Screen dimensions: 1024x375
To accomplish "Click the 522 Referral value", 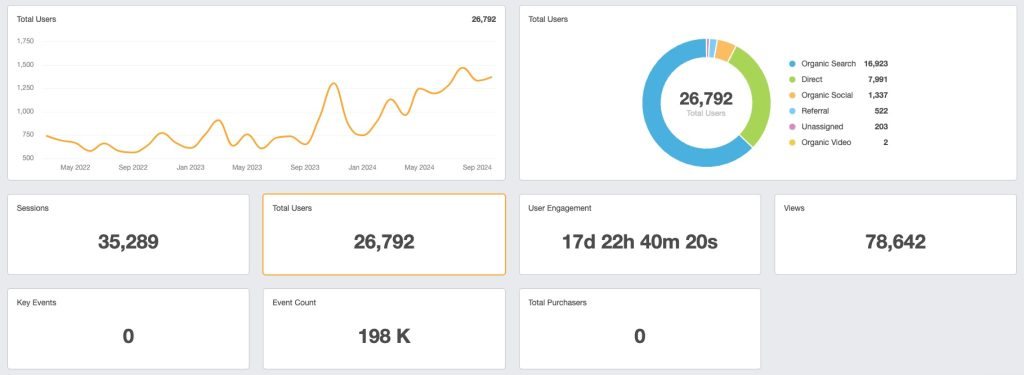I will [x=881, y=111].
